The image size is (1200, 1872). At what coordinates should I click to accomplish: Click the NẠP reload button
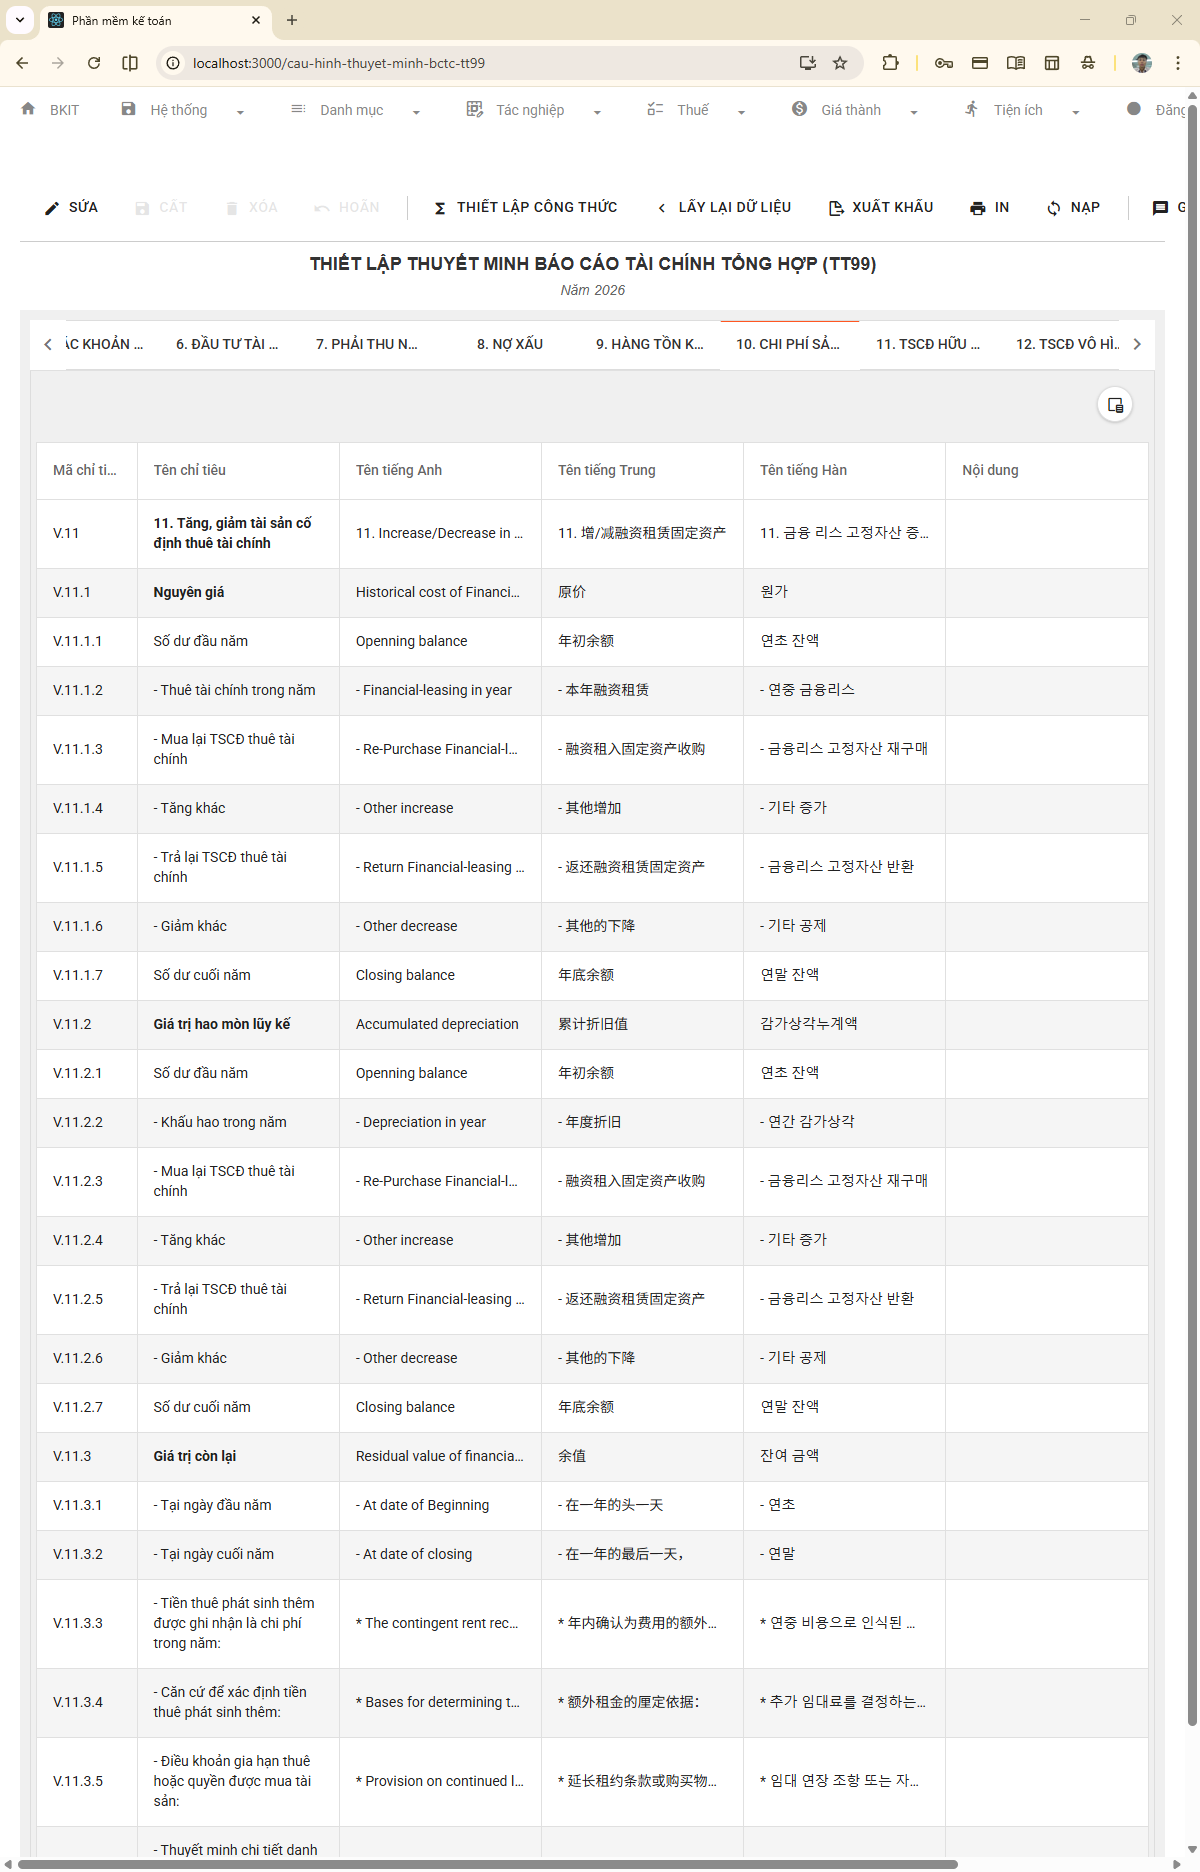[x=1073, y=208]
